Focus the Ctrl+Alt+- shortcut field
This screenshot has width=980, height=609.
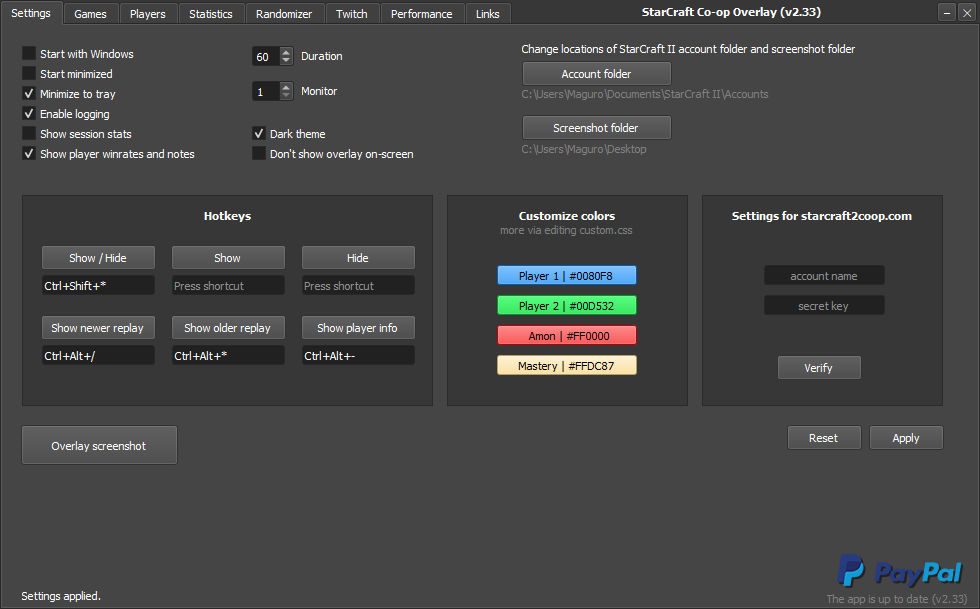pyautogui.click(x=358, y=355)
